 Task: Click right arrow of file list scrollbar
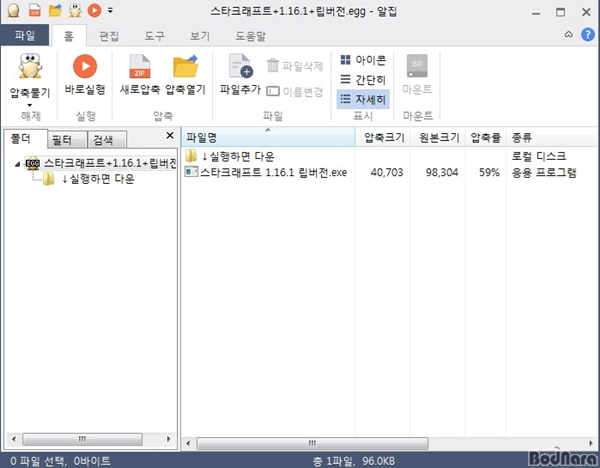point(591,444)
